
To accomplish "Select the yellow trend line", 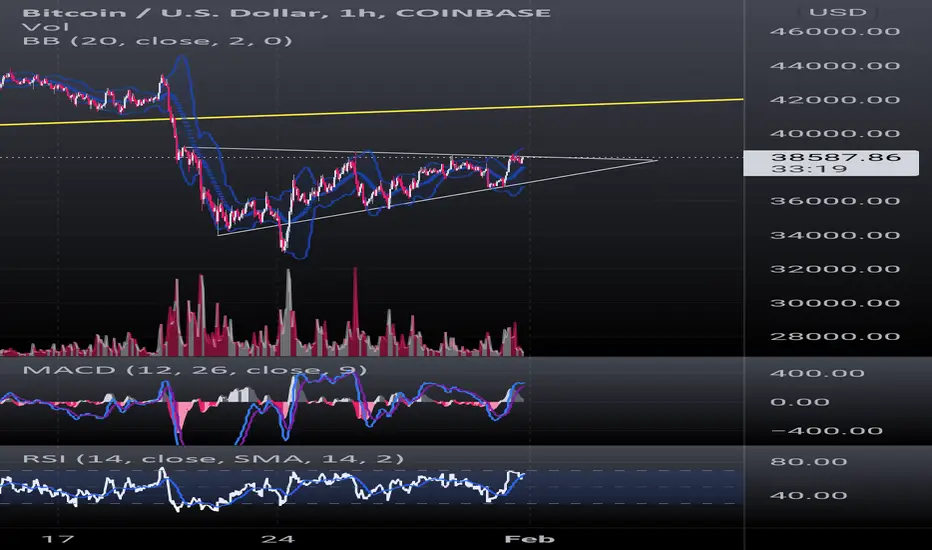I will click(x=371, y=112).
